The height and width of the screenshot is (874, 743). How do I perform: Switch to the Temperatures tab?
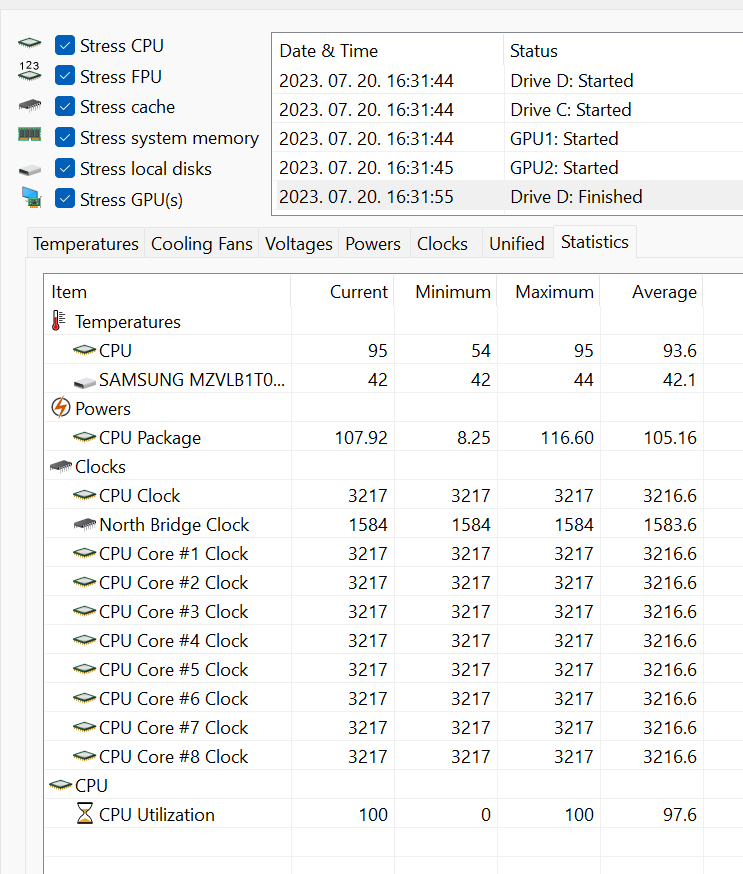pyautogui.click(x=86, y=244)
